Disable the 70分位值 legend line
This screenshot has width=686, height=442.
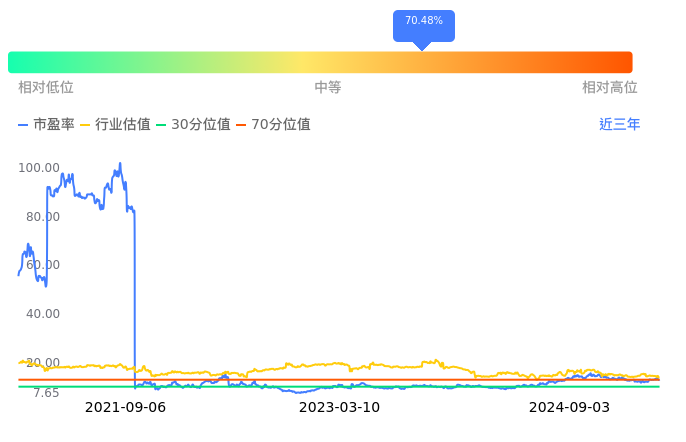tap(273, 125)
